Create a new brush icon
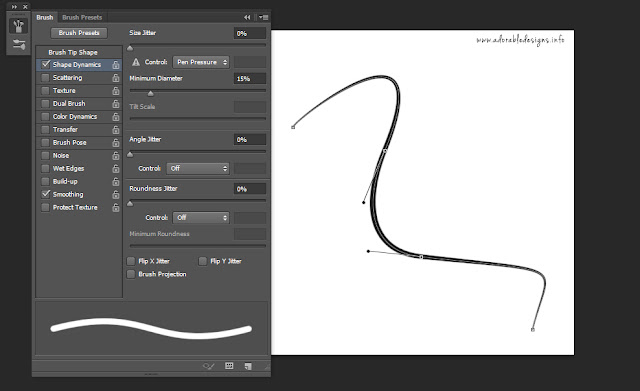This screenshot has height=391, width=640. [x=248, y=366]
